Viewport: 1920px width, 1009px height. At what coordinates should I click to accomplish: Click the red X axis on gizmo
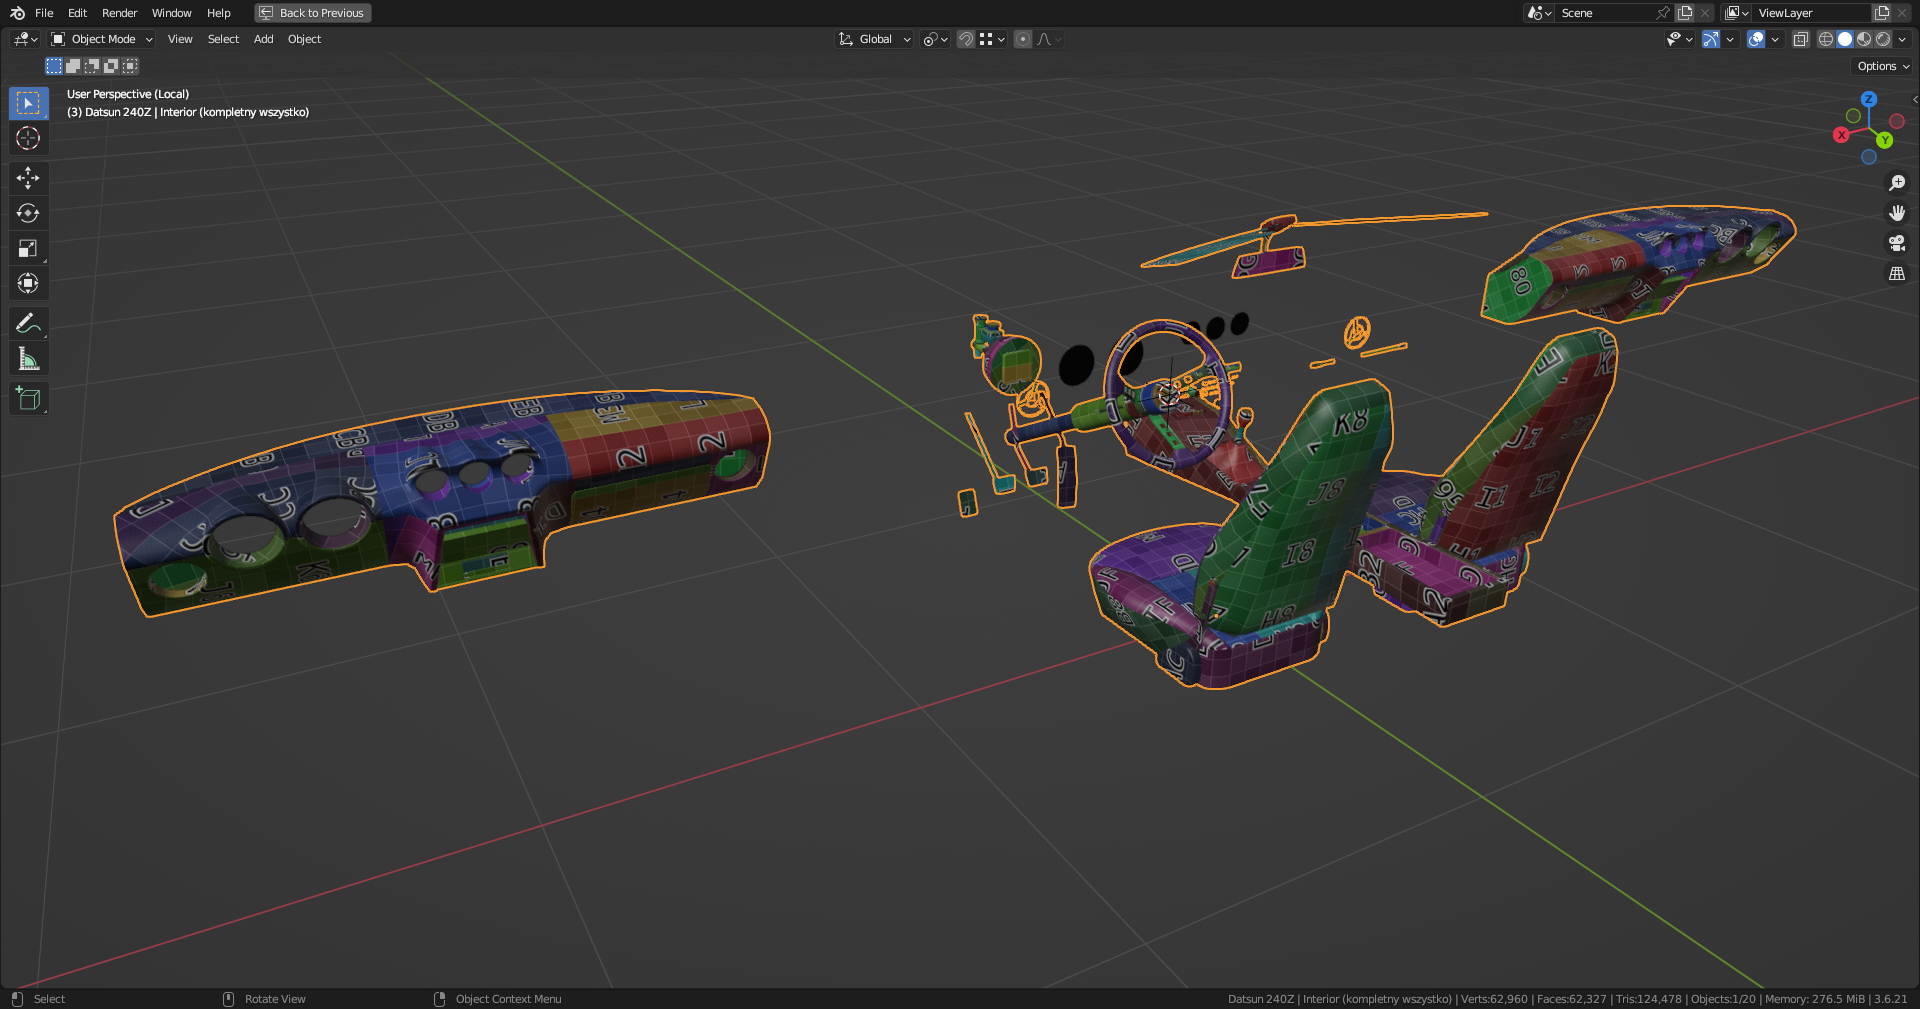click(x=1841, y=135)
